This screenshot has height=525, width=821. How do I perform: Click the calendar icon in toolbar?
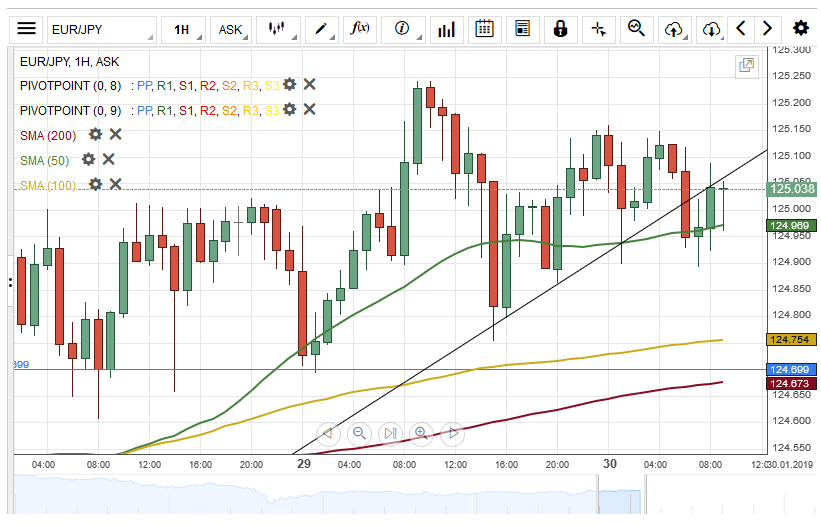(x=484, y=29)
